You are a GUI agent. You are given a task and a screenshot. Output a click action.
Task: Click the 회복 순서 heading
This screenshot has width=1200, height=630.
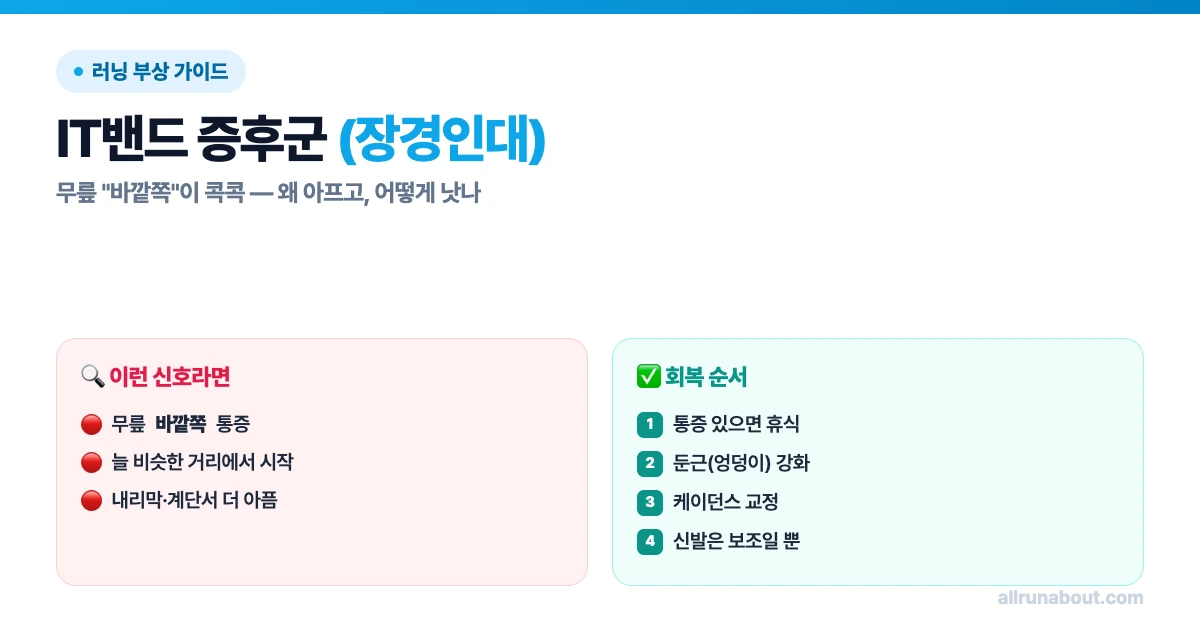[x=706, y=376]
